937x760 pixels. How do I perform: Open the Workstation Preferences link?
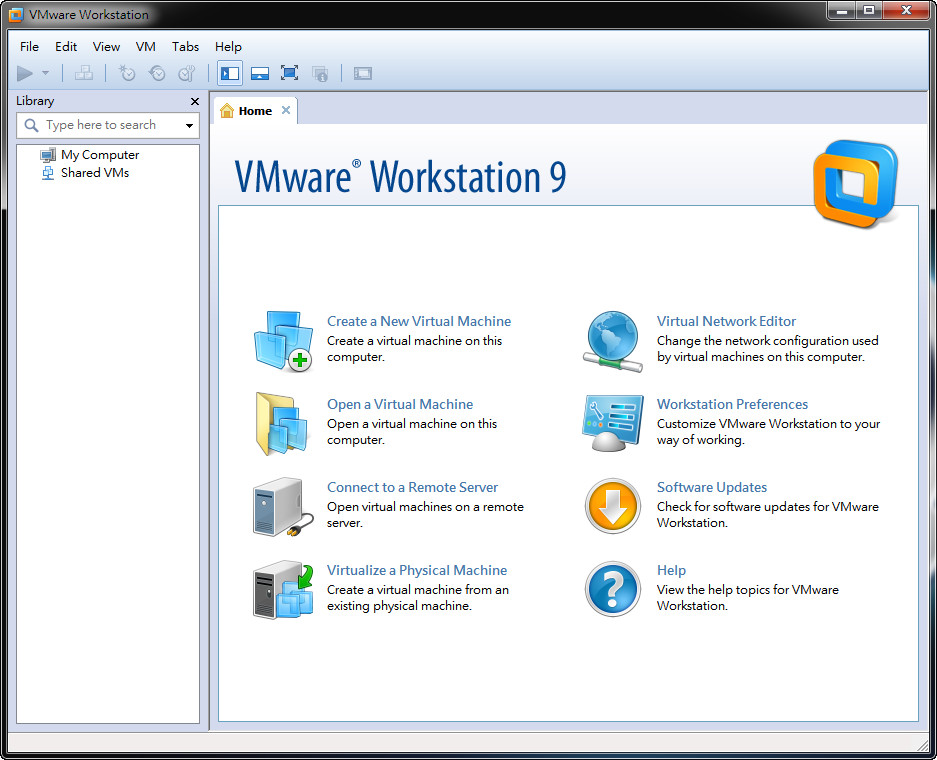(x=733, y=404)
